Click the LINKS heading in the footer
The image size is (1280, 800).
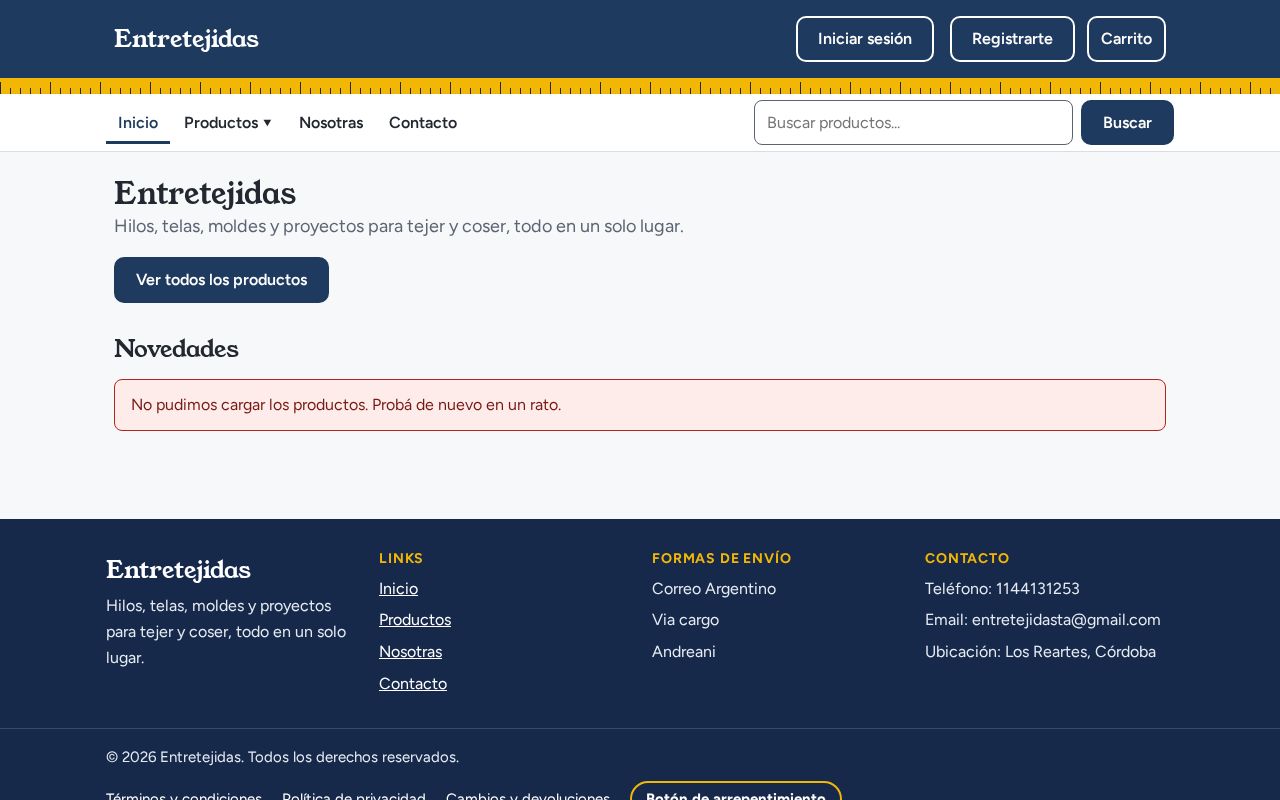[x=401, y=558]
